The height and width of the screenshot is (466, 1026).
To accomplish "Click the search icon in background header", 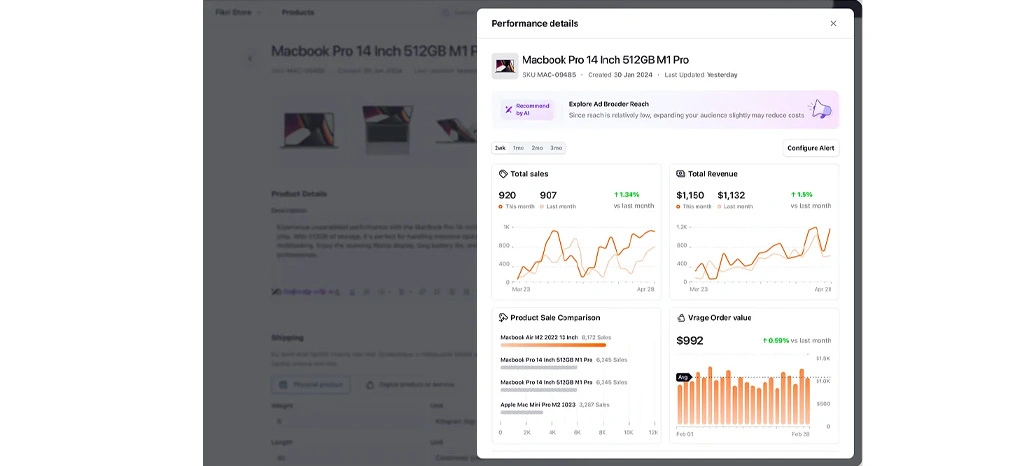I will (x=446, y=12).
